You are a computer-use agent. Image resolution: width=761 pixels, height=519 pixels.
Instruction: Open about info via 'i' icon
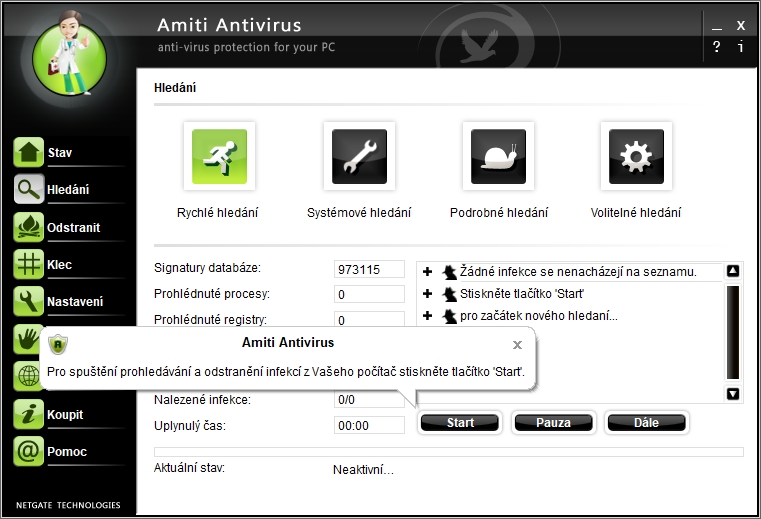coord(741,47)
